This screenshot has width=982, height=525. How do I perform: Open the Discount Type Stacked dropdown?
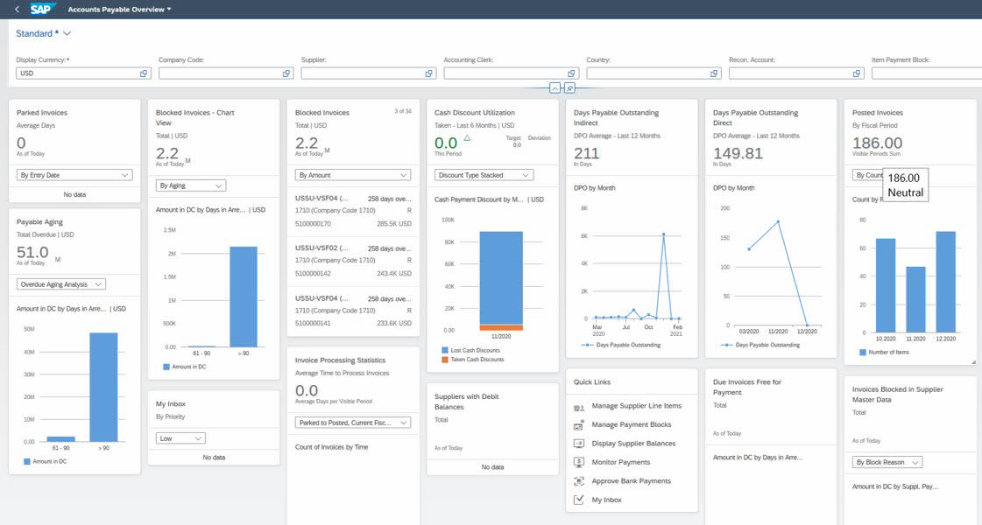pos(484,175)
